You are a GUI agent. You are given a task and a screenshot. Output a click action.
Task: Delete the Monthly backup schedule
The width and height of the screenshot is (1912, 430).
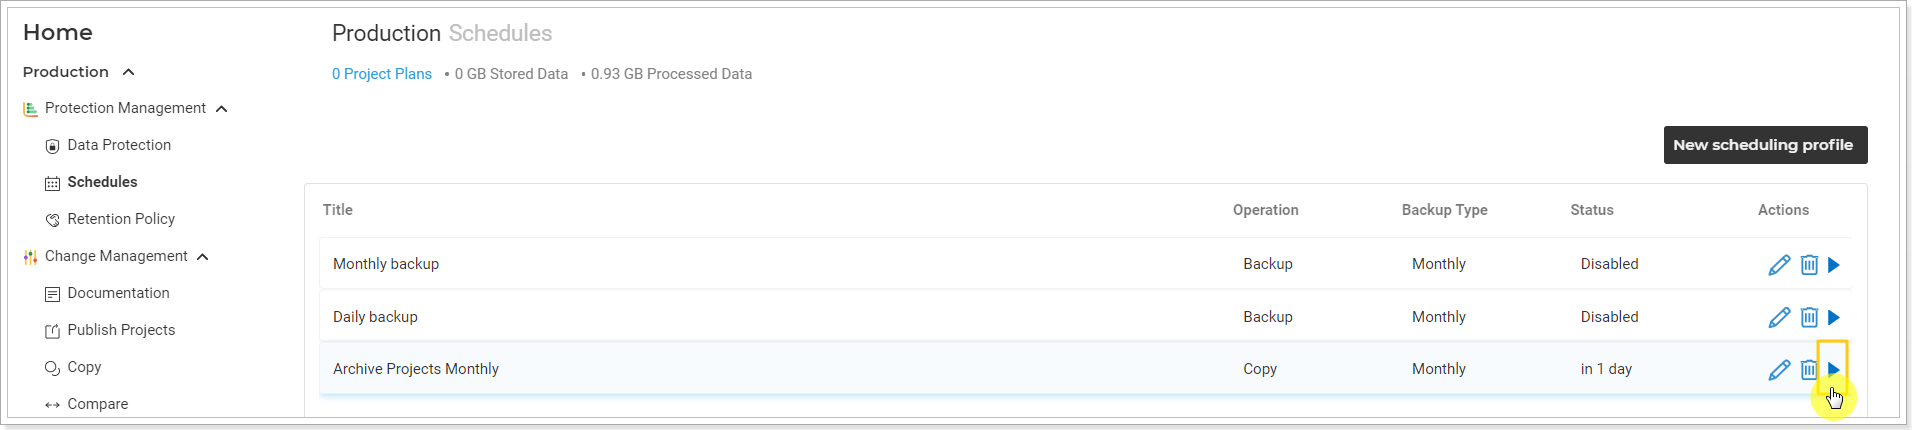(x=1809, y=265)
